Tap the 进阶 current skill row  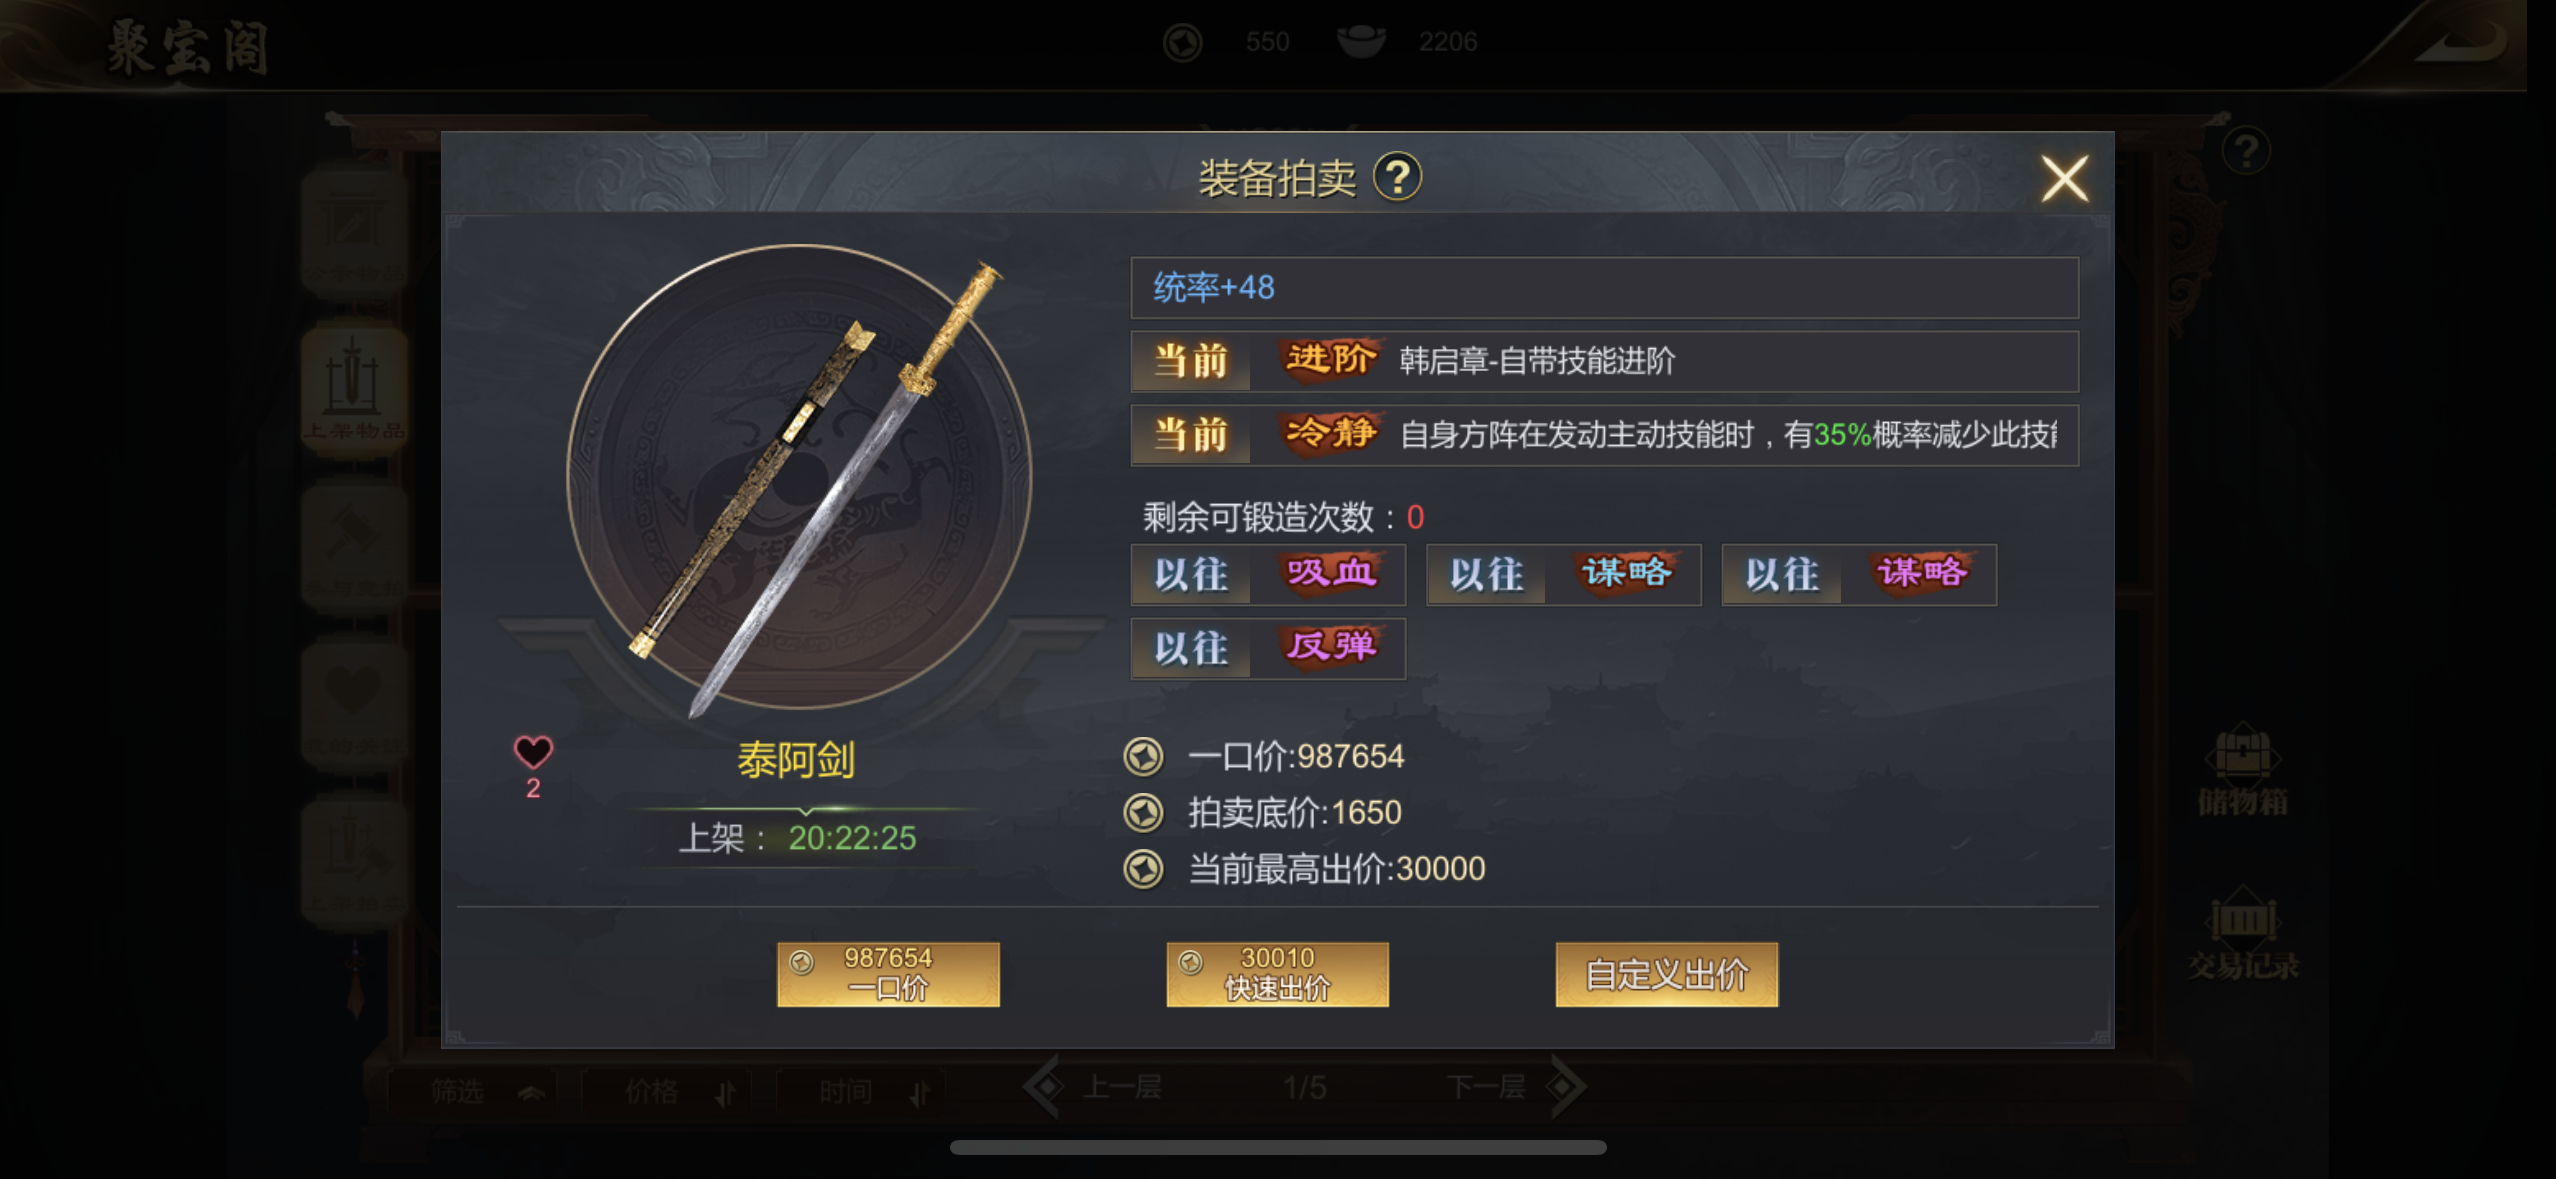[x=1604, y=361]
